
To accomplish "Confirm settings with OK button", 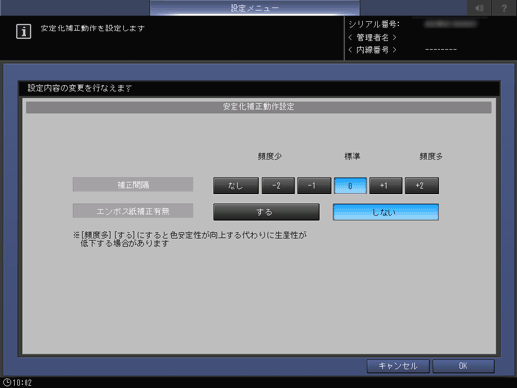I will (463, 366).
